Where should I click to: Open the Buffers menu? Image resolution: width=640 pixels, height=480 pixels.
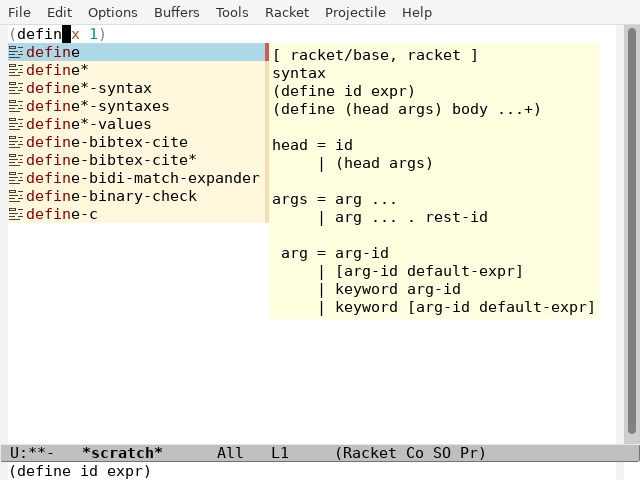[177, 12]
